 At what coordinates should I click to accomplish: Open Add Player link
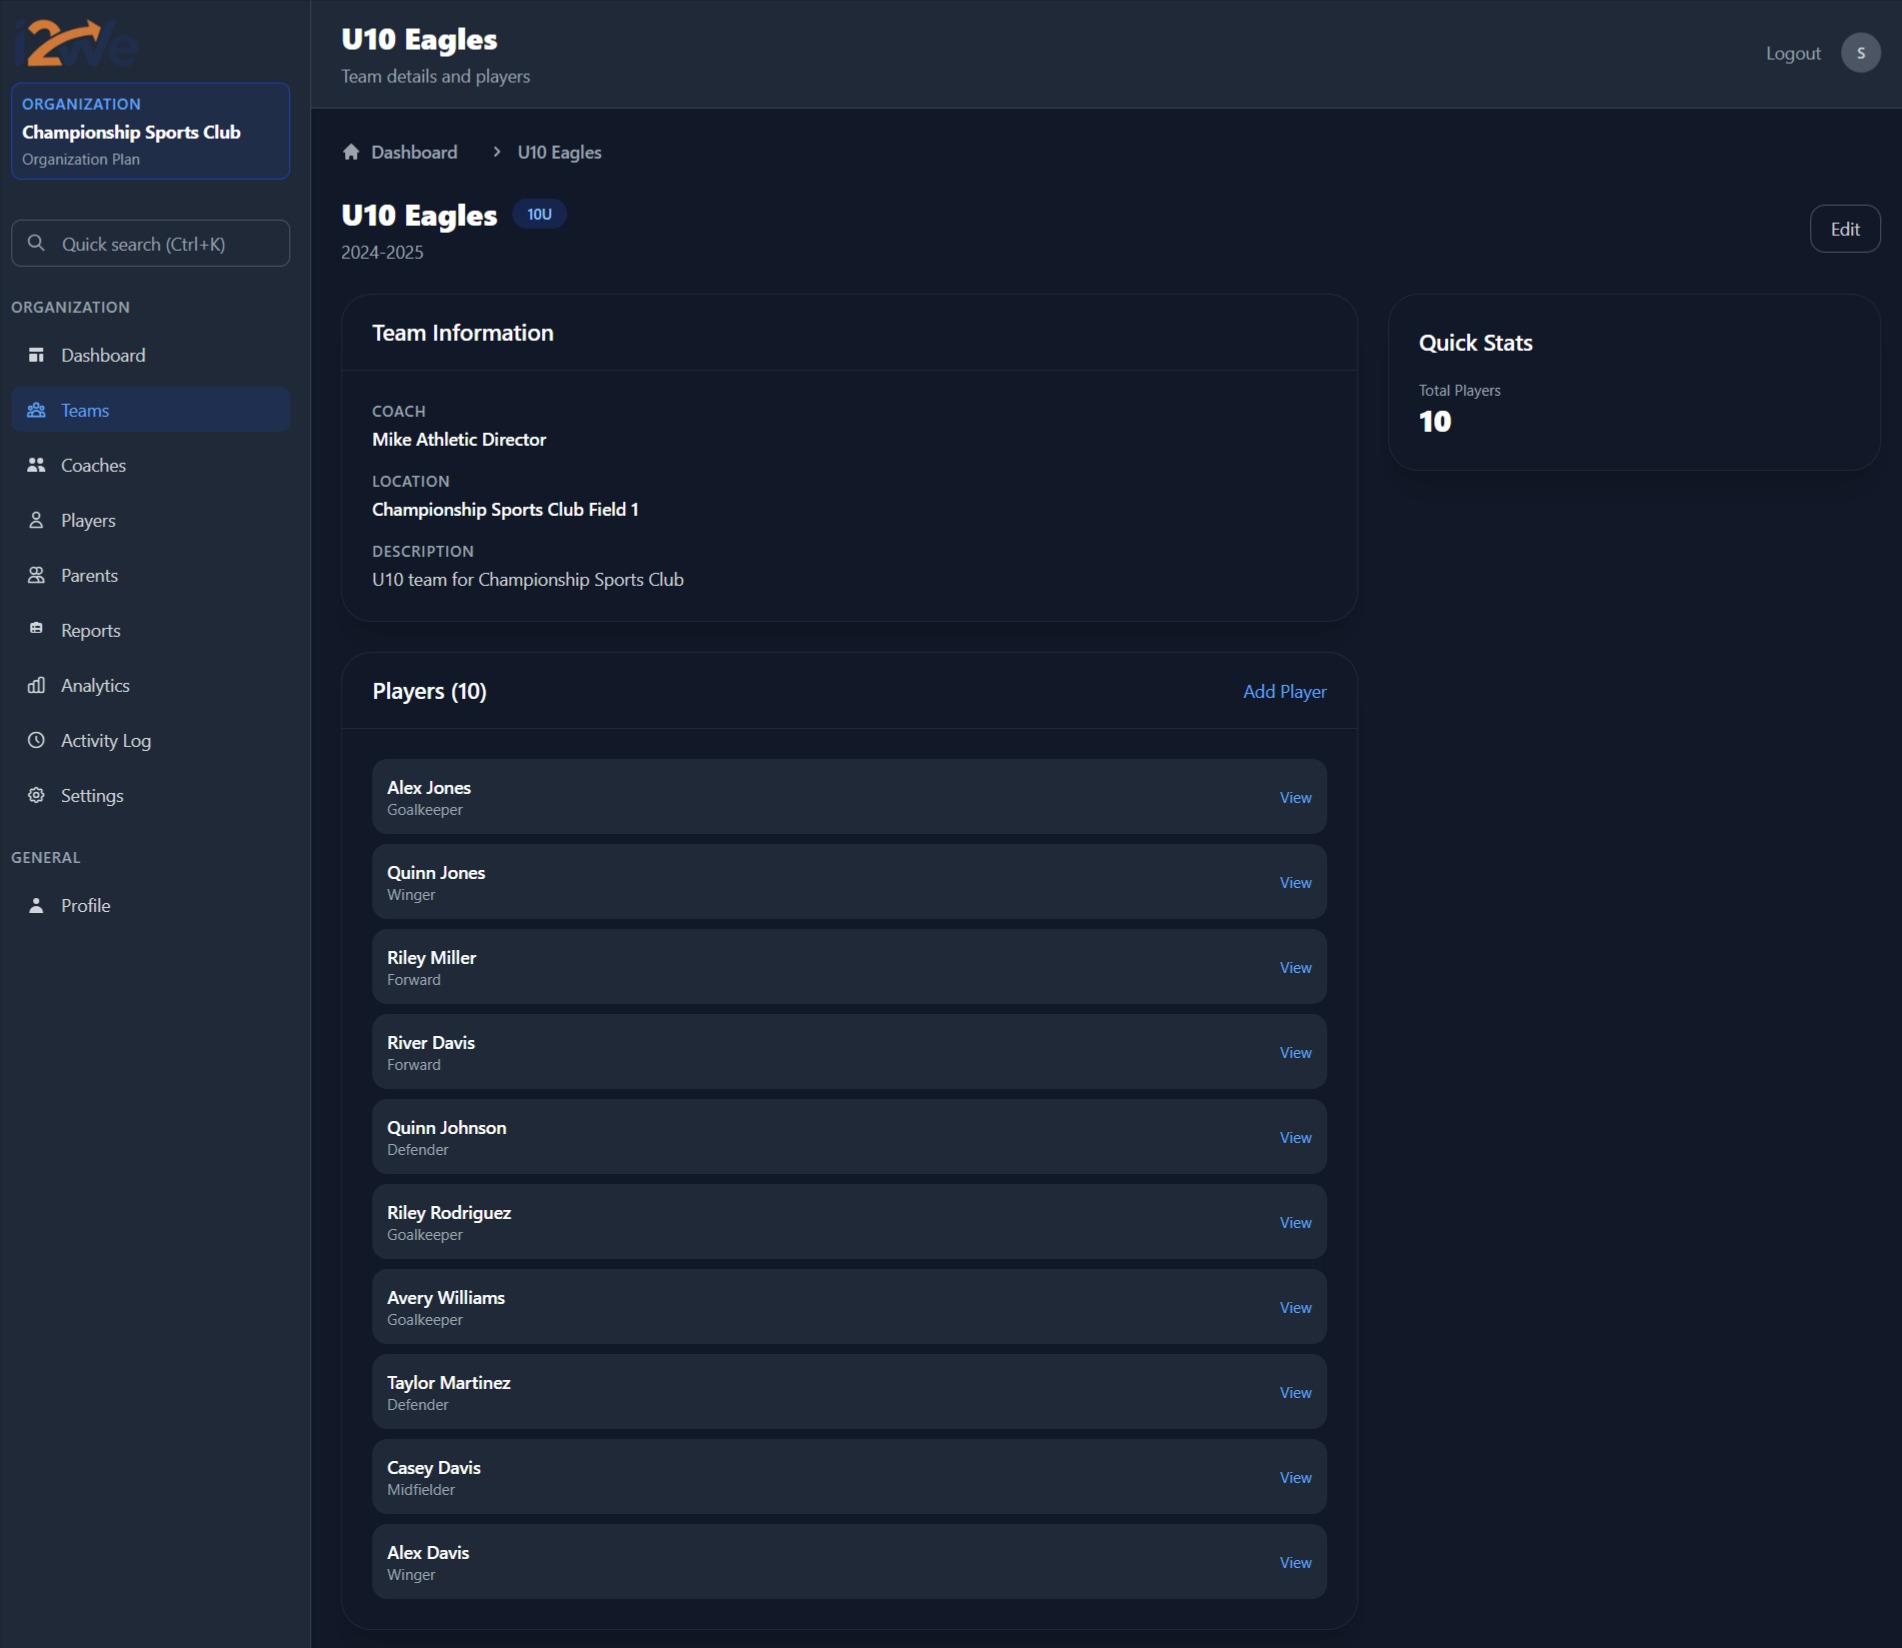coord(1284,691)
